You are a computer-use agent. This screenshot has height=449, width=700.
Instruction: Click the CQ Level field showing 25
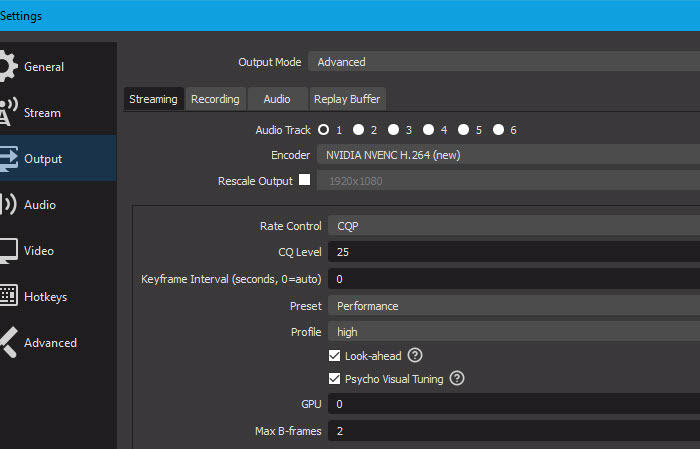514,252
